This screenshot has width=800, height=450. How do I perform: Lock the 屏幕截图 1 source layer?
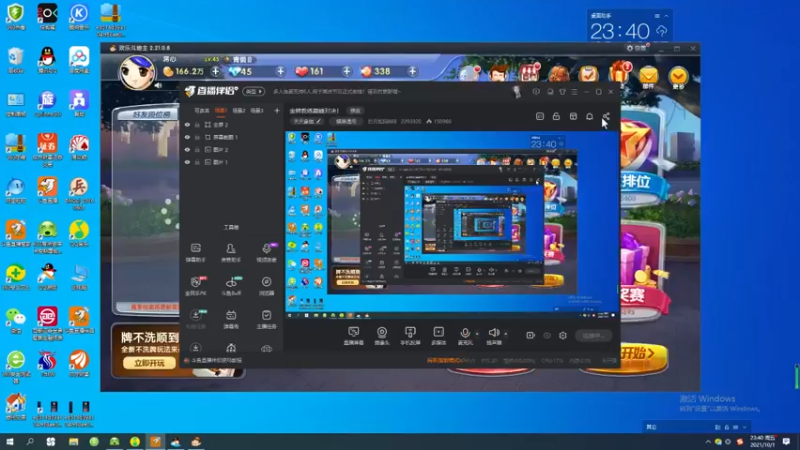197,137
